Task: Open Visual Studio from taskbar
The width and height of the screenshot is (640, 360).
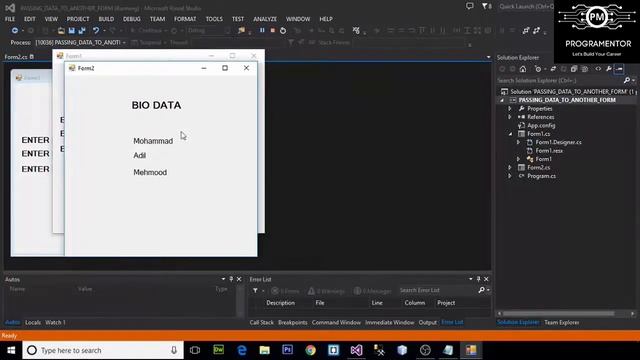Action: 356,350
